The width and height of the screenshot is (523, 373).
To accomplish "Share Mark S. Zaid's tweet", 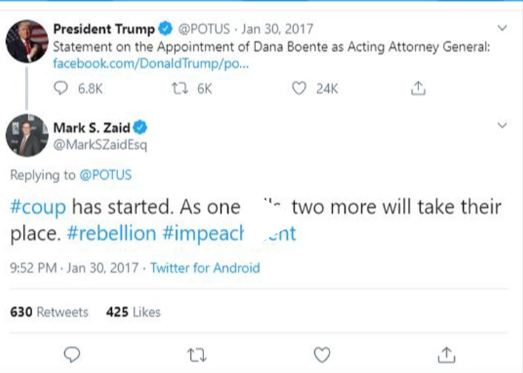I will [447, 354].
